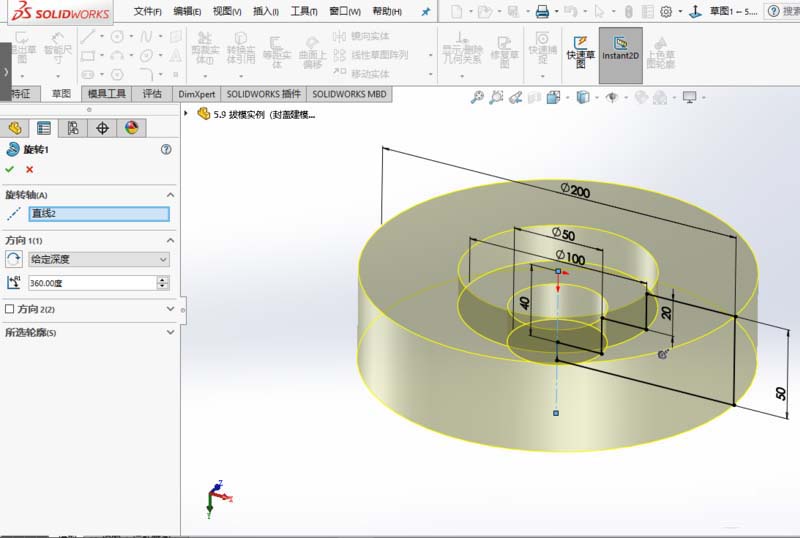Collapse the 旋转轴(A) section
Image resolution: width=800 pixels, height=538 pixels.
[x=170, y=195]
